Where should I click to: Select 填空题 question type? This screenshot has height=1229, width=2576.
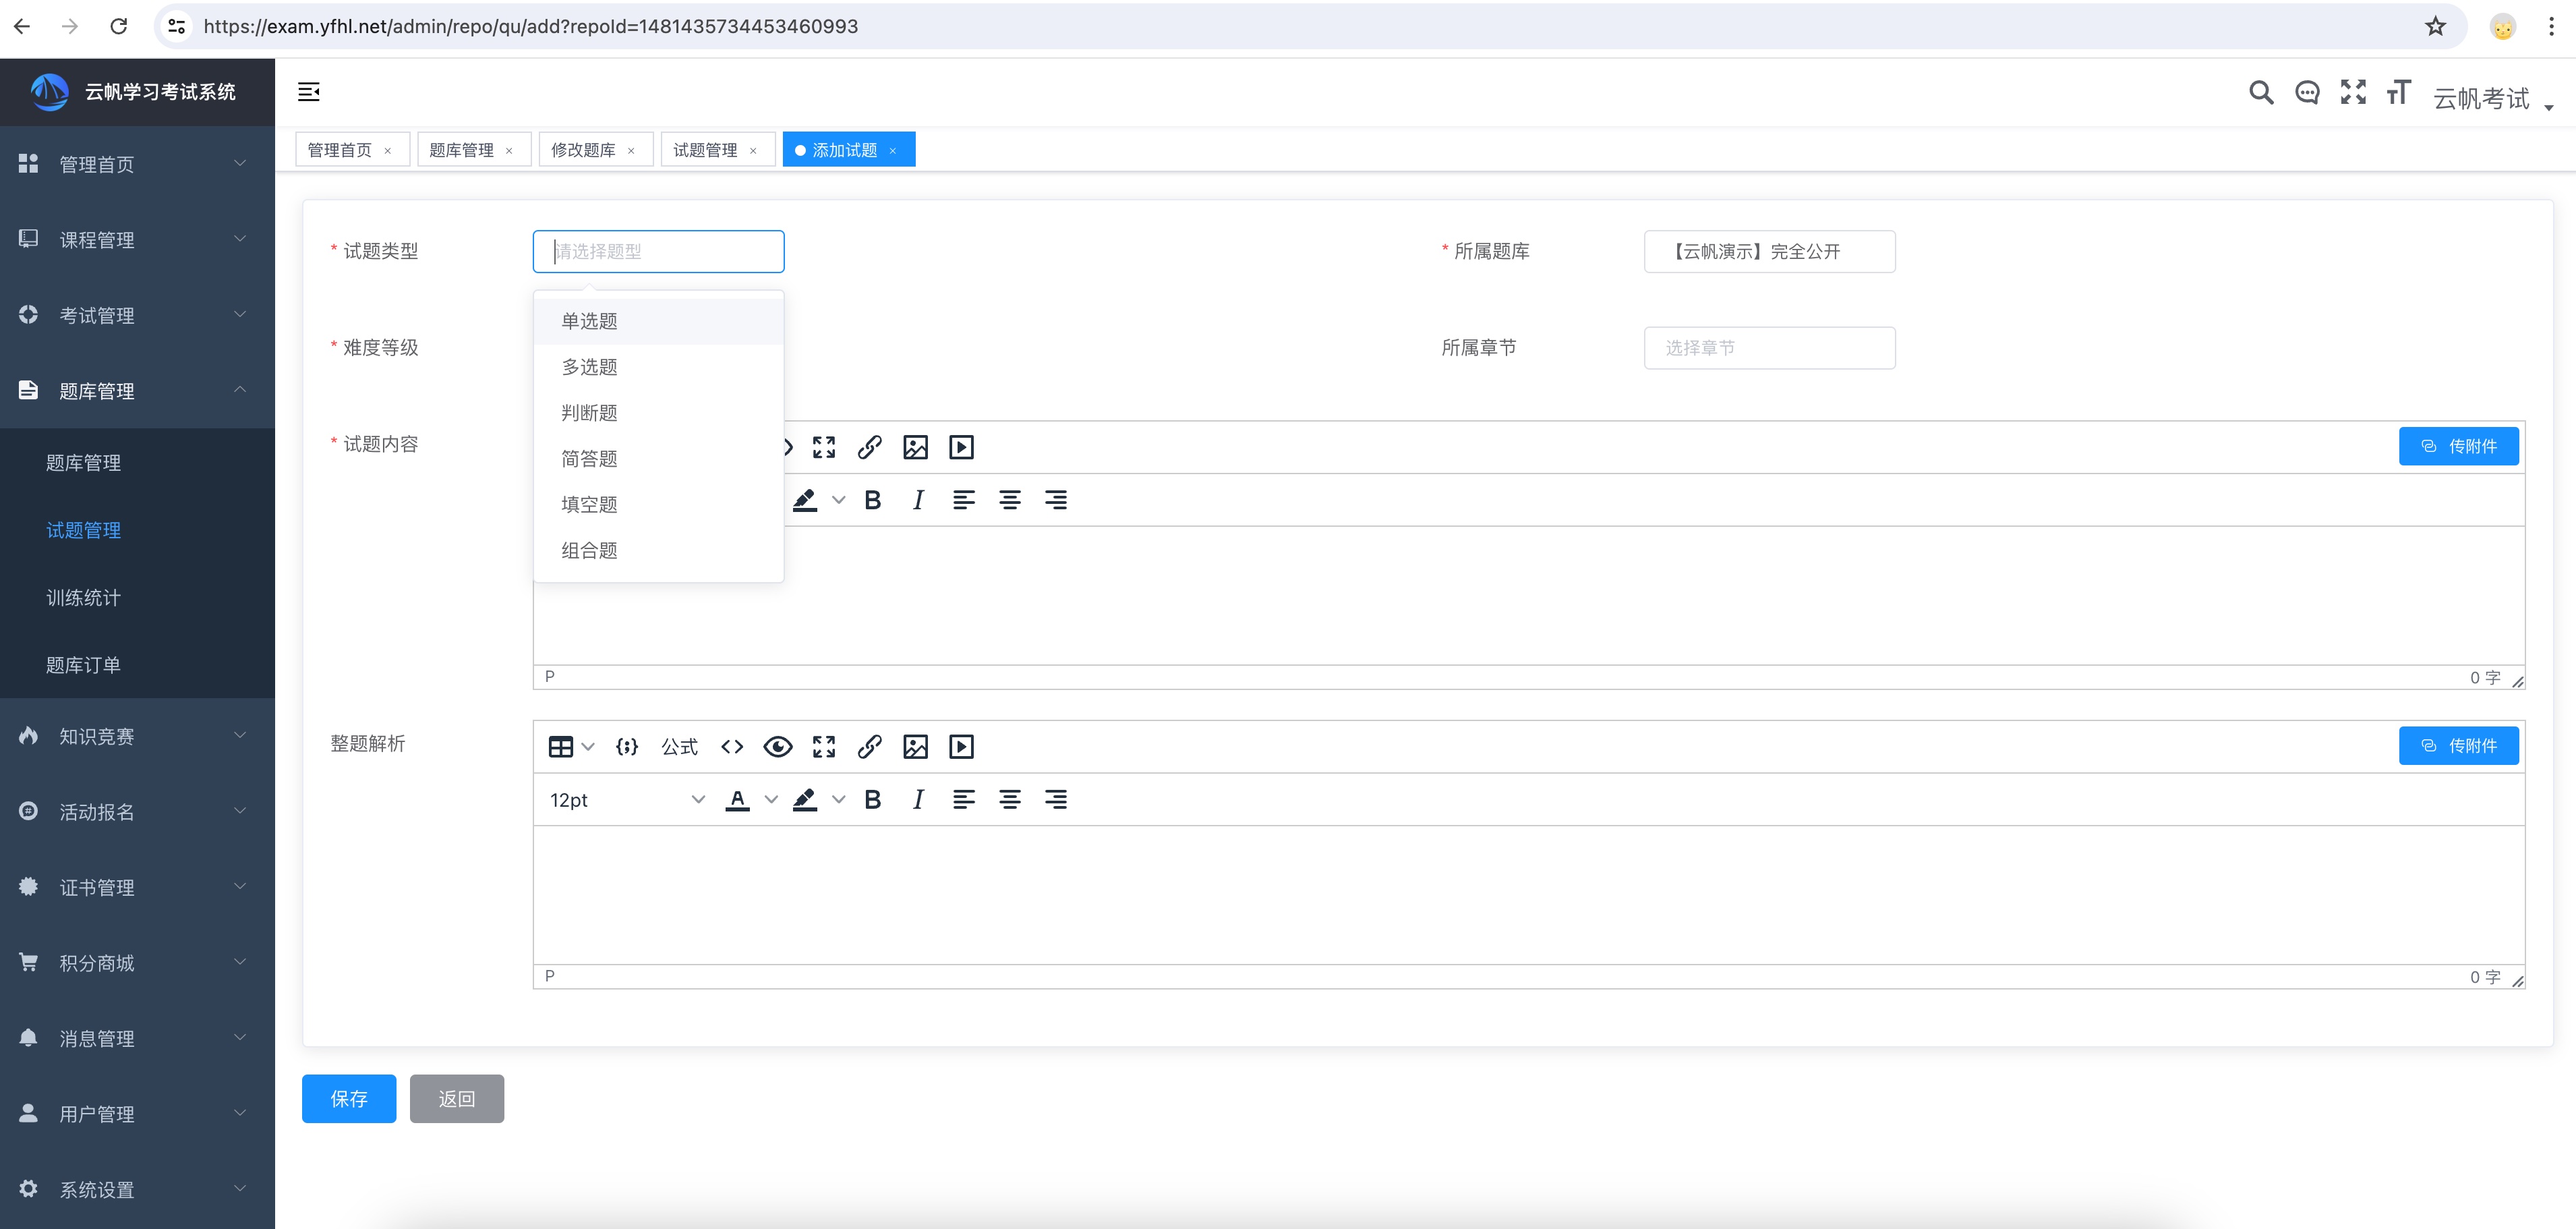click(x=658, y=505)
